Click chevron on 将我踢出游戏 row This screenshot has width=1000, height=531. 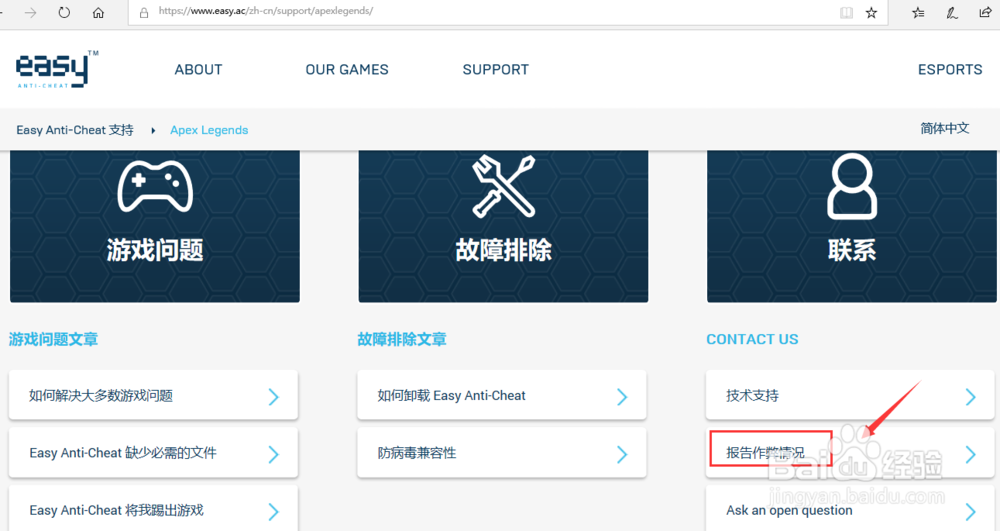point(274,511)
